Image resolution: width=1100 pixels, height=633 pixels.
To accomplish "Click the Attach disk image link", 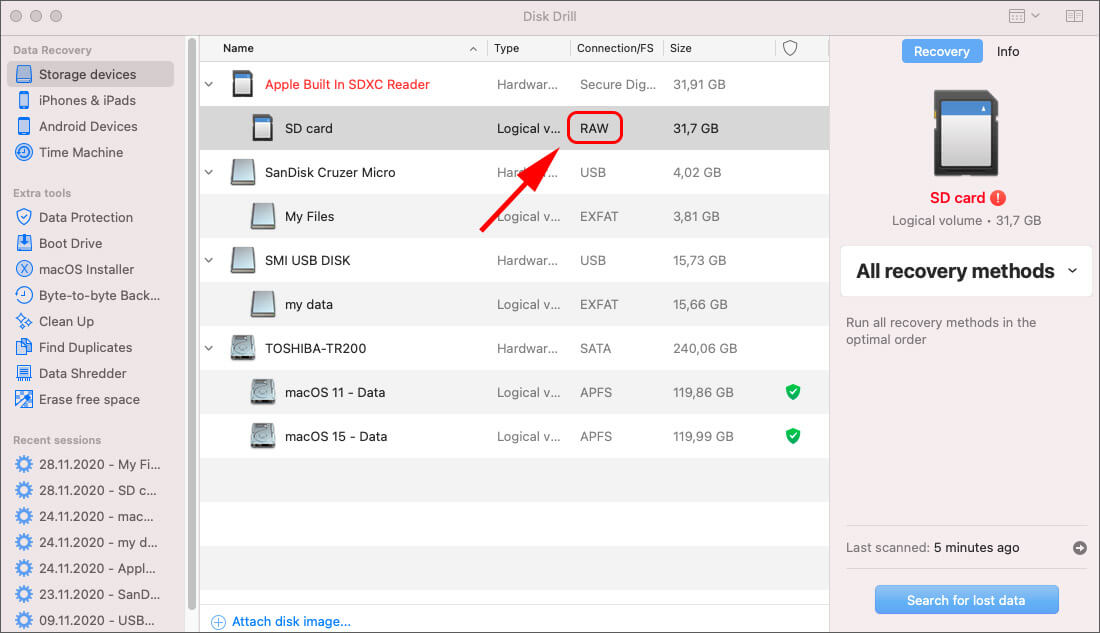I will click(291, 621).
